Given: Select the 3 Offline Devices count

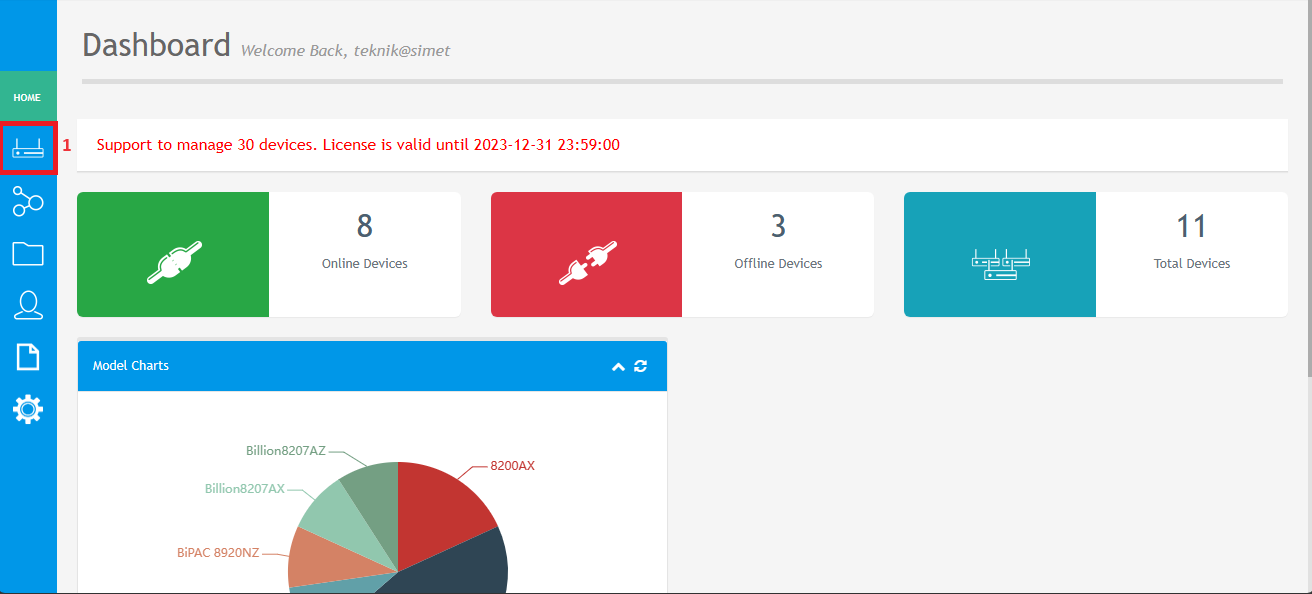Looking at the screenshot, I should point(778,227).
